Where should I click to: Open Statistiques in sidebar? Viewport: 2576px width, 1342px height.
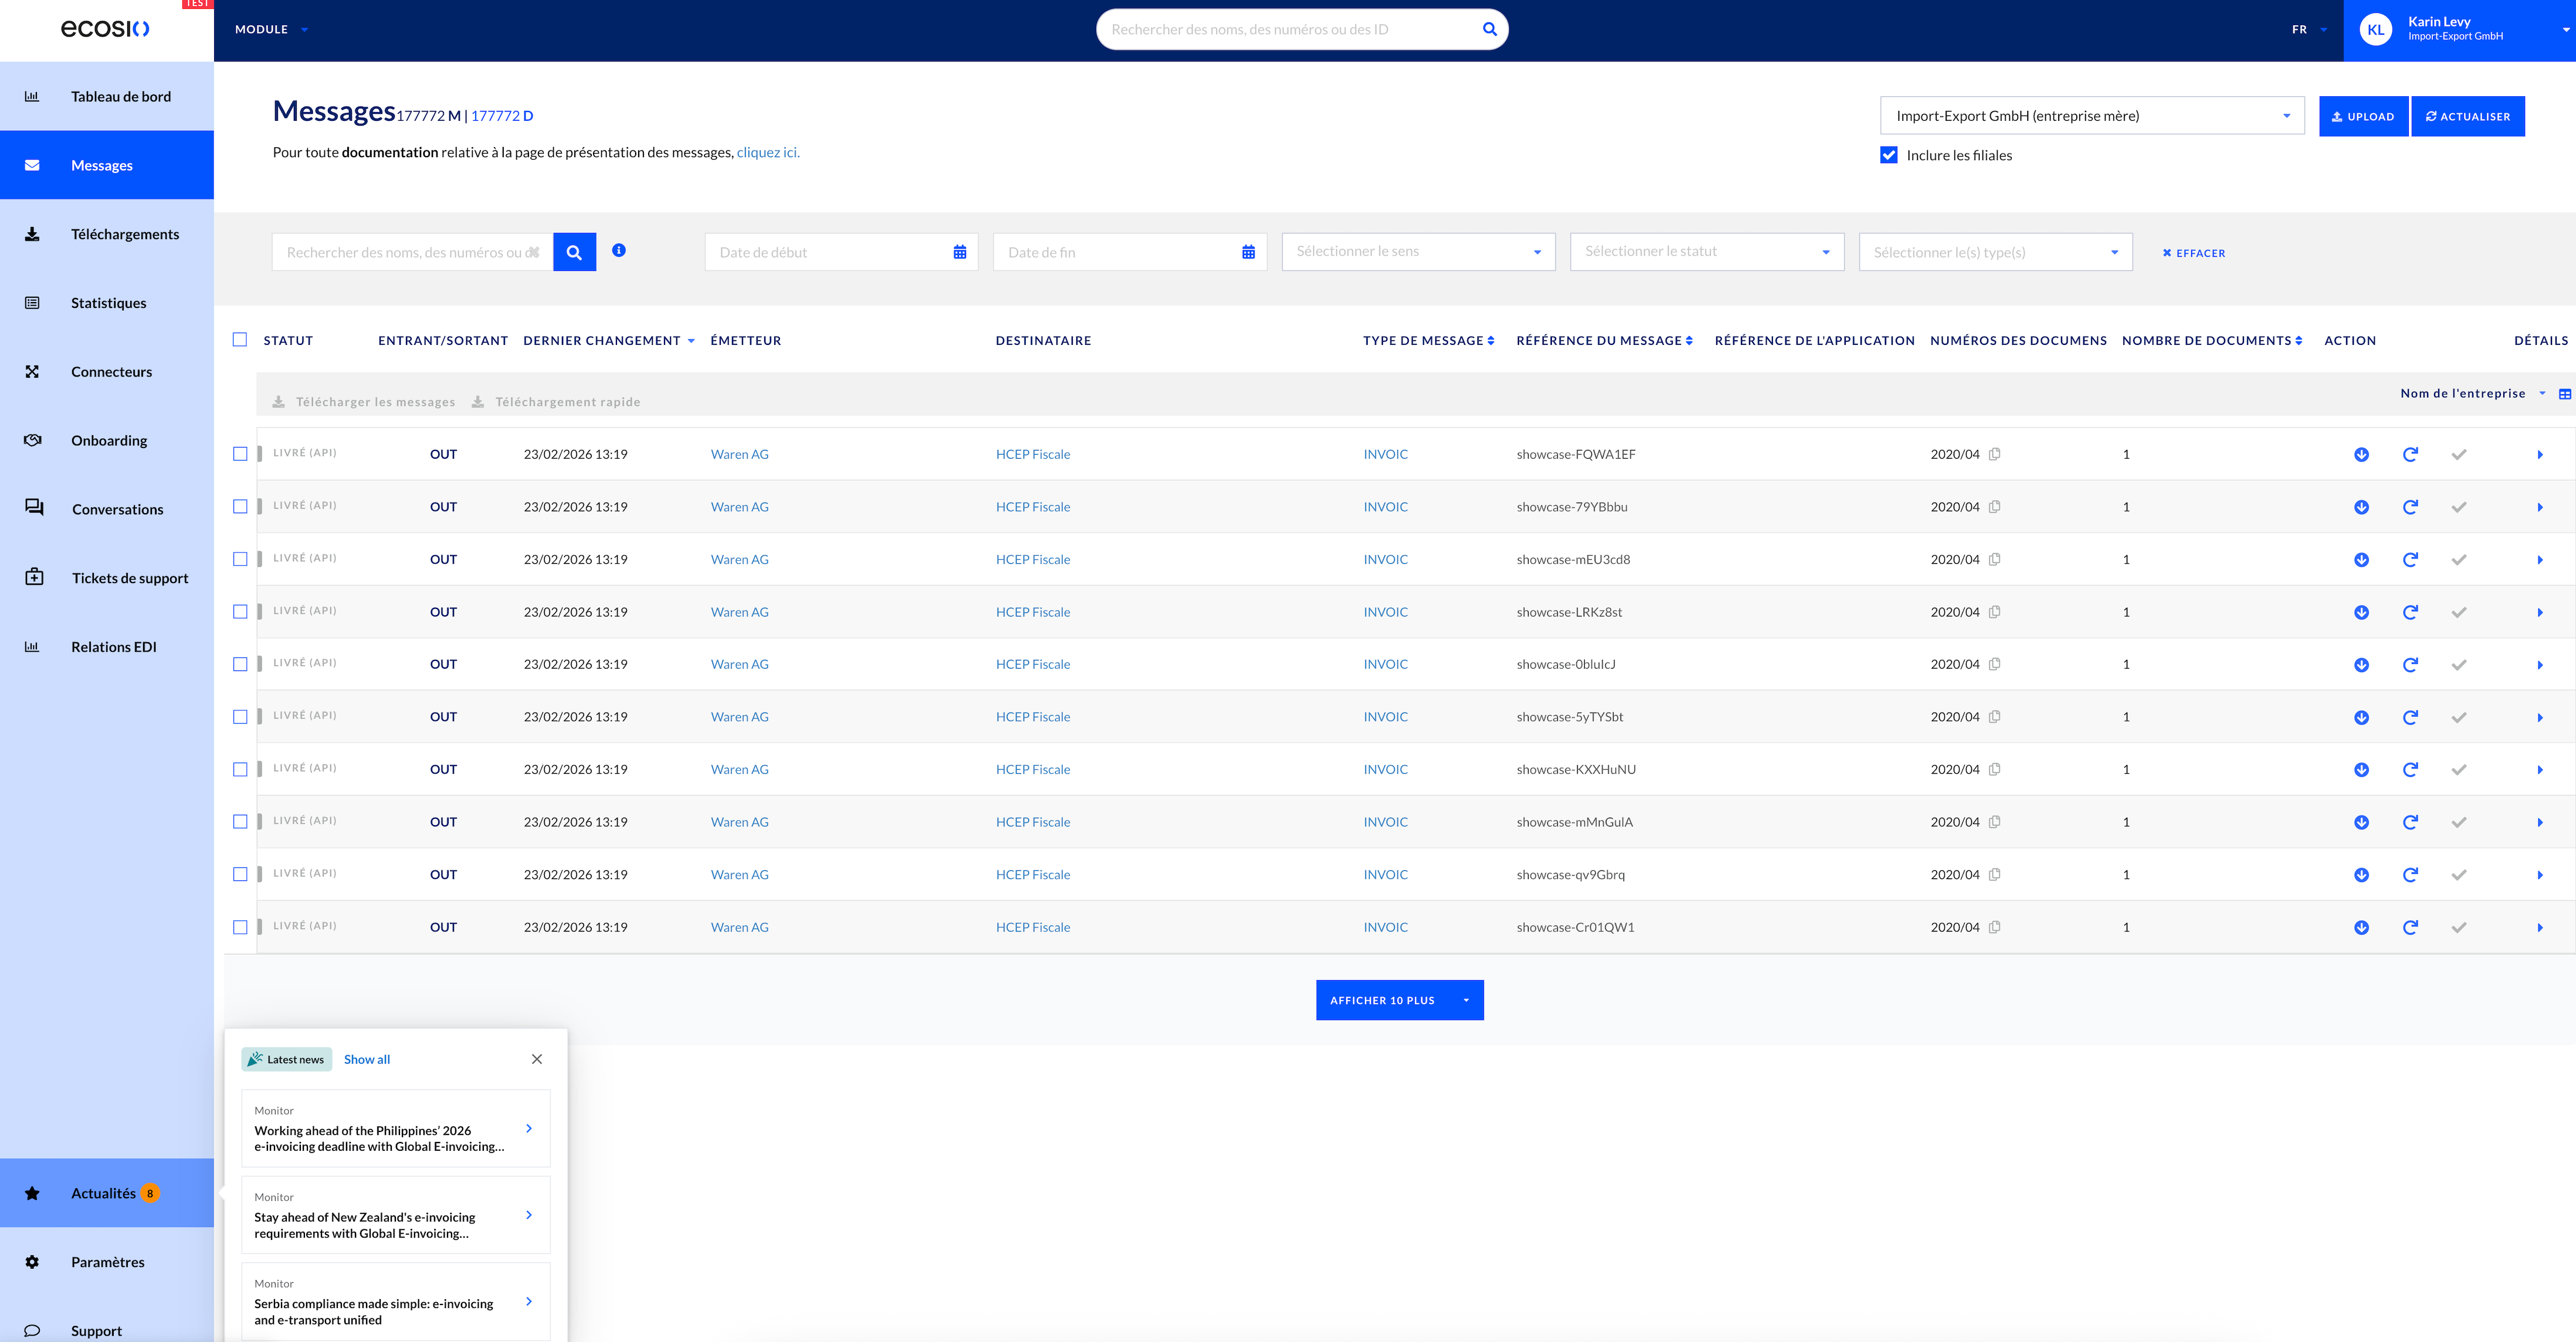(x=107, y=303)
